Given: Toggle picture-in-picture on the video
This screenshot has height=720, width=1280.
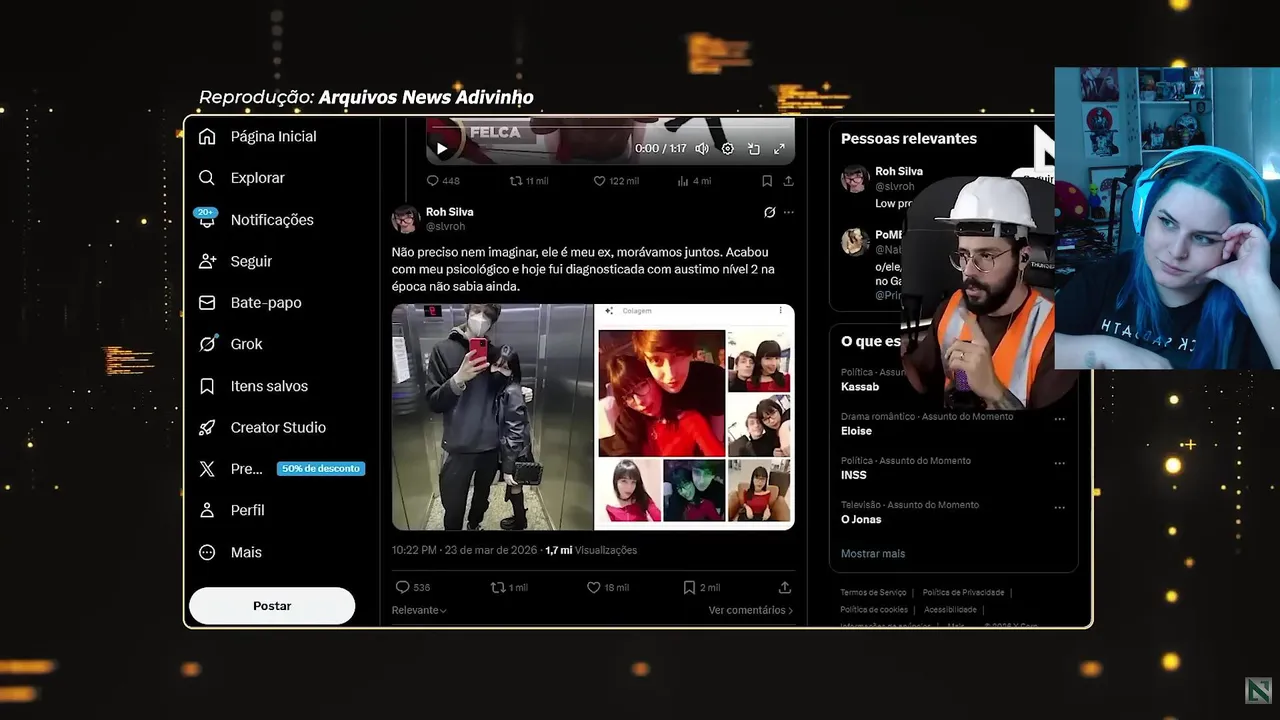Looking at the screenshot, I should 754,149.
